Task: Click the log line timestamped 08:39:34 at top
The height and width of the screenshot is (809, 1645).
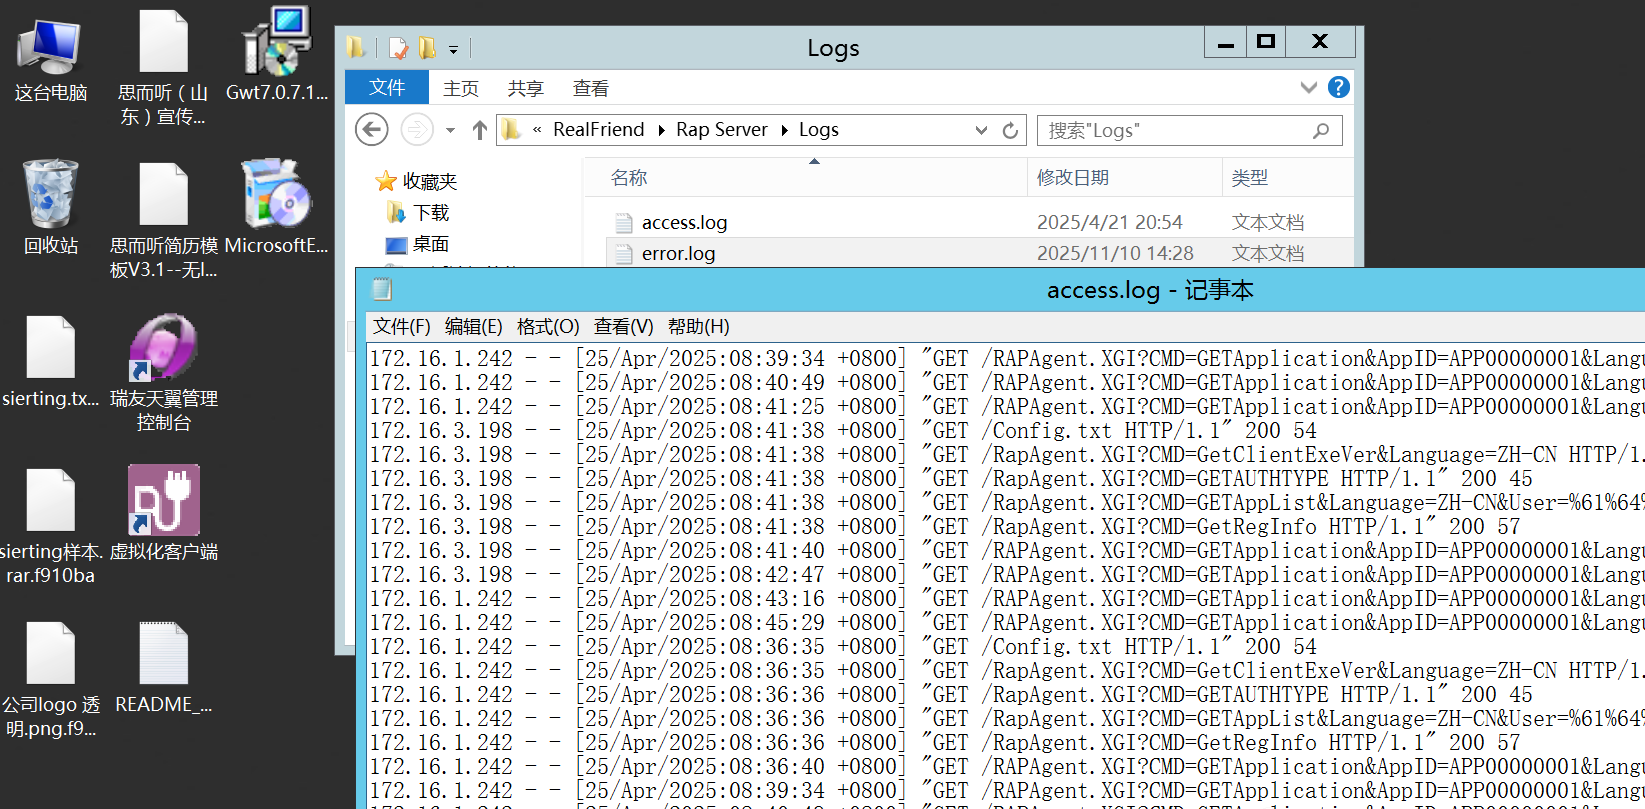Action: (x=1007, y=358)
